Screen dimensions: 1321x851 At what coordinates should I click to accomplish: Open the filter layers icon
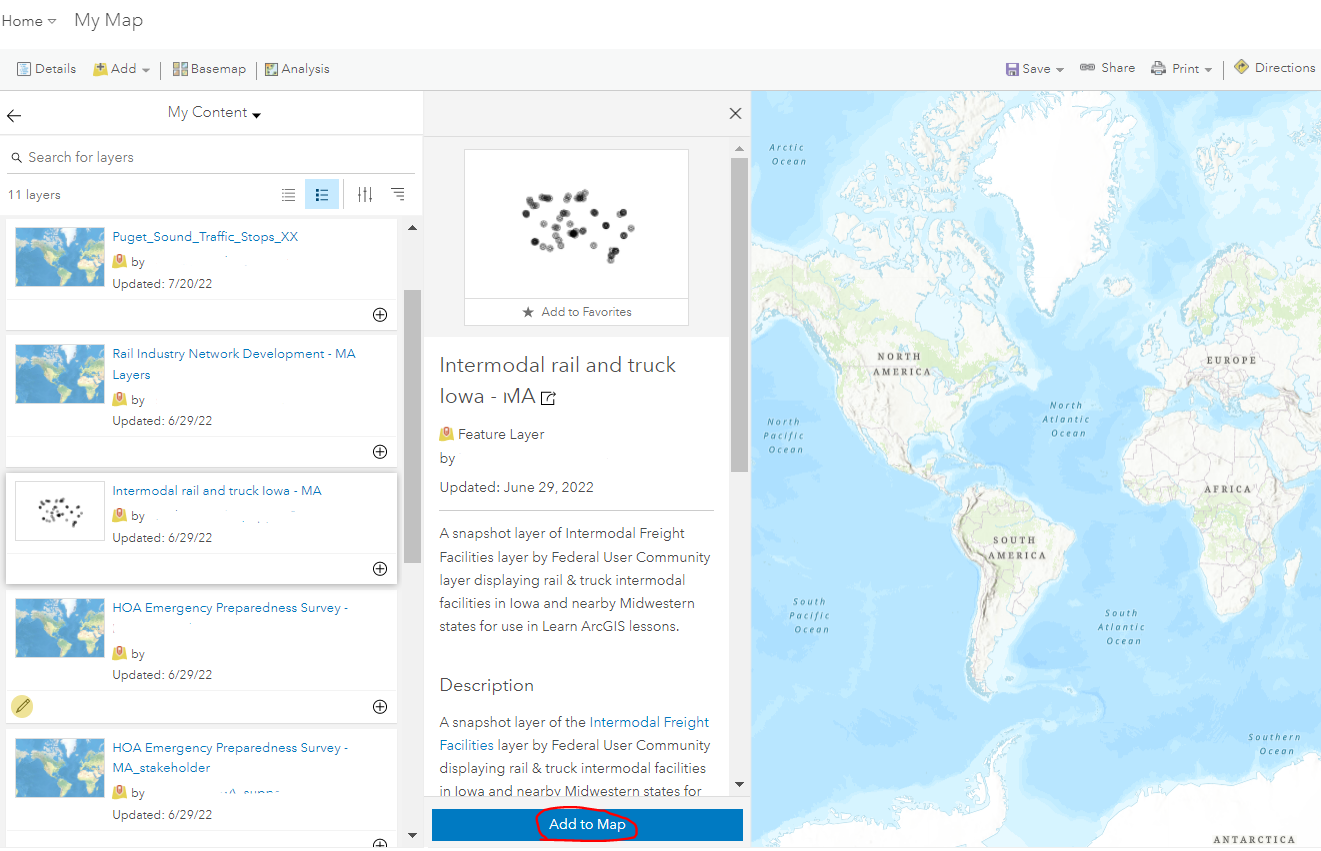364,194
